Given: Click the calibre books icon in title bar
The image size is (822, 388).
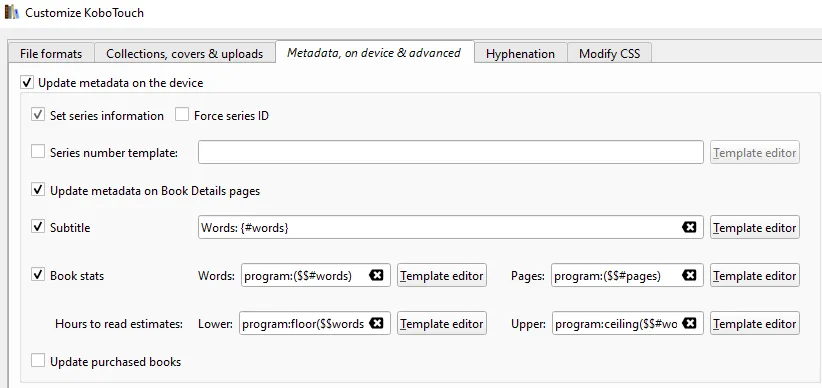Looking at the screenshot, I should click(12, 12).
